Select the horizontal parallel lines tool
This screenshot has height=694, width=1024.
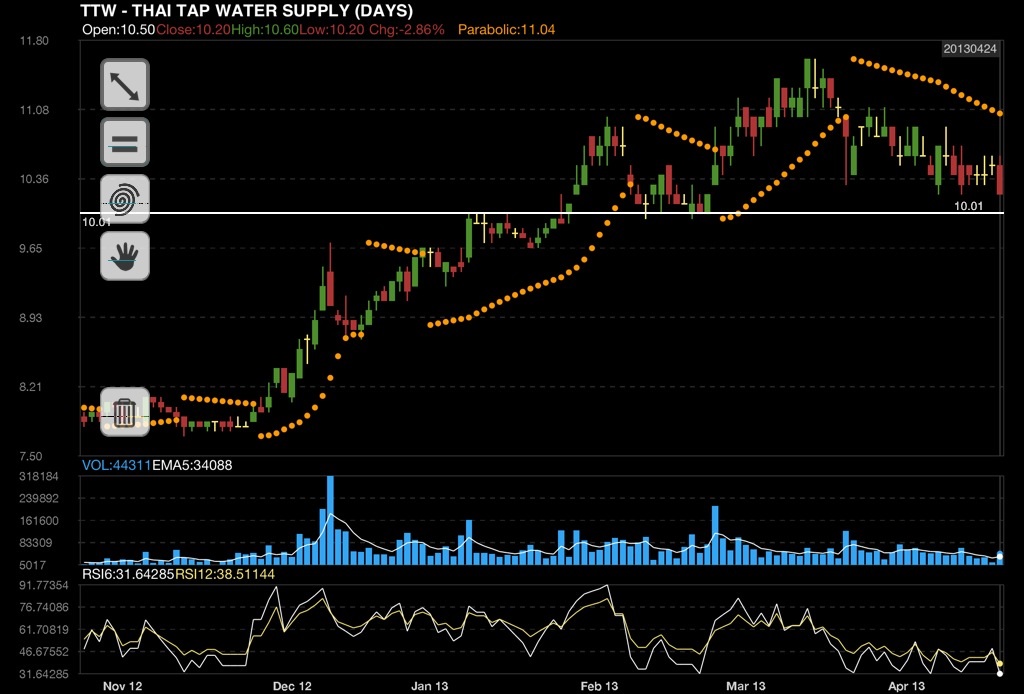(125, 142)
